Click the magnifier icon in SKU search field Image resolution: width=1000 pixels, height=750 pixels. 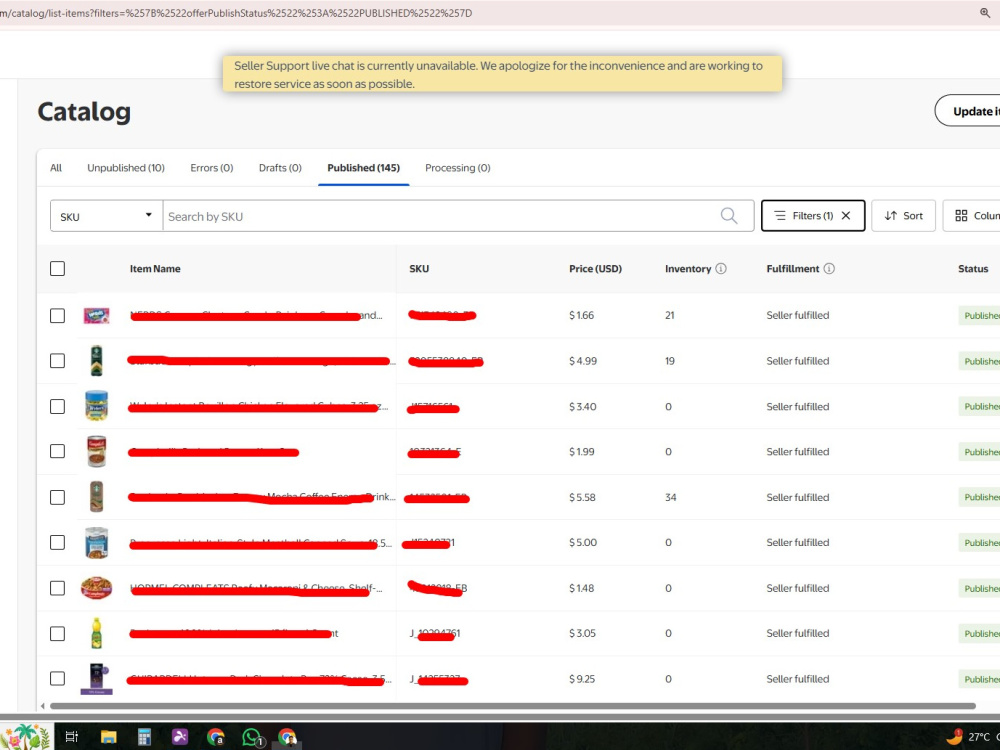(x=729, y=216)
